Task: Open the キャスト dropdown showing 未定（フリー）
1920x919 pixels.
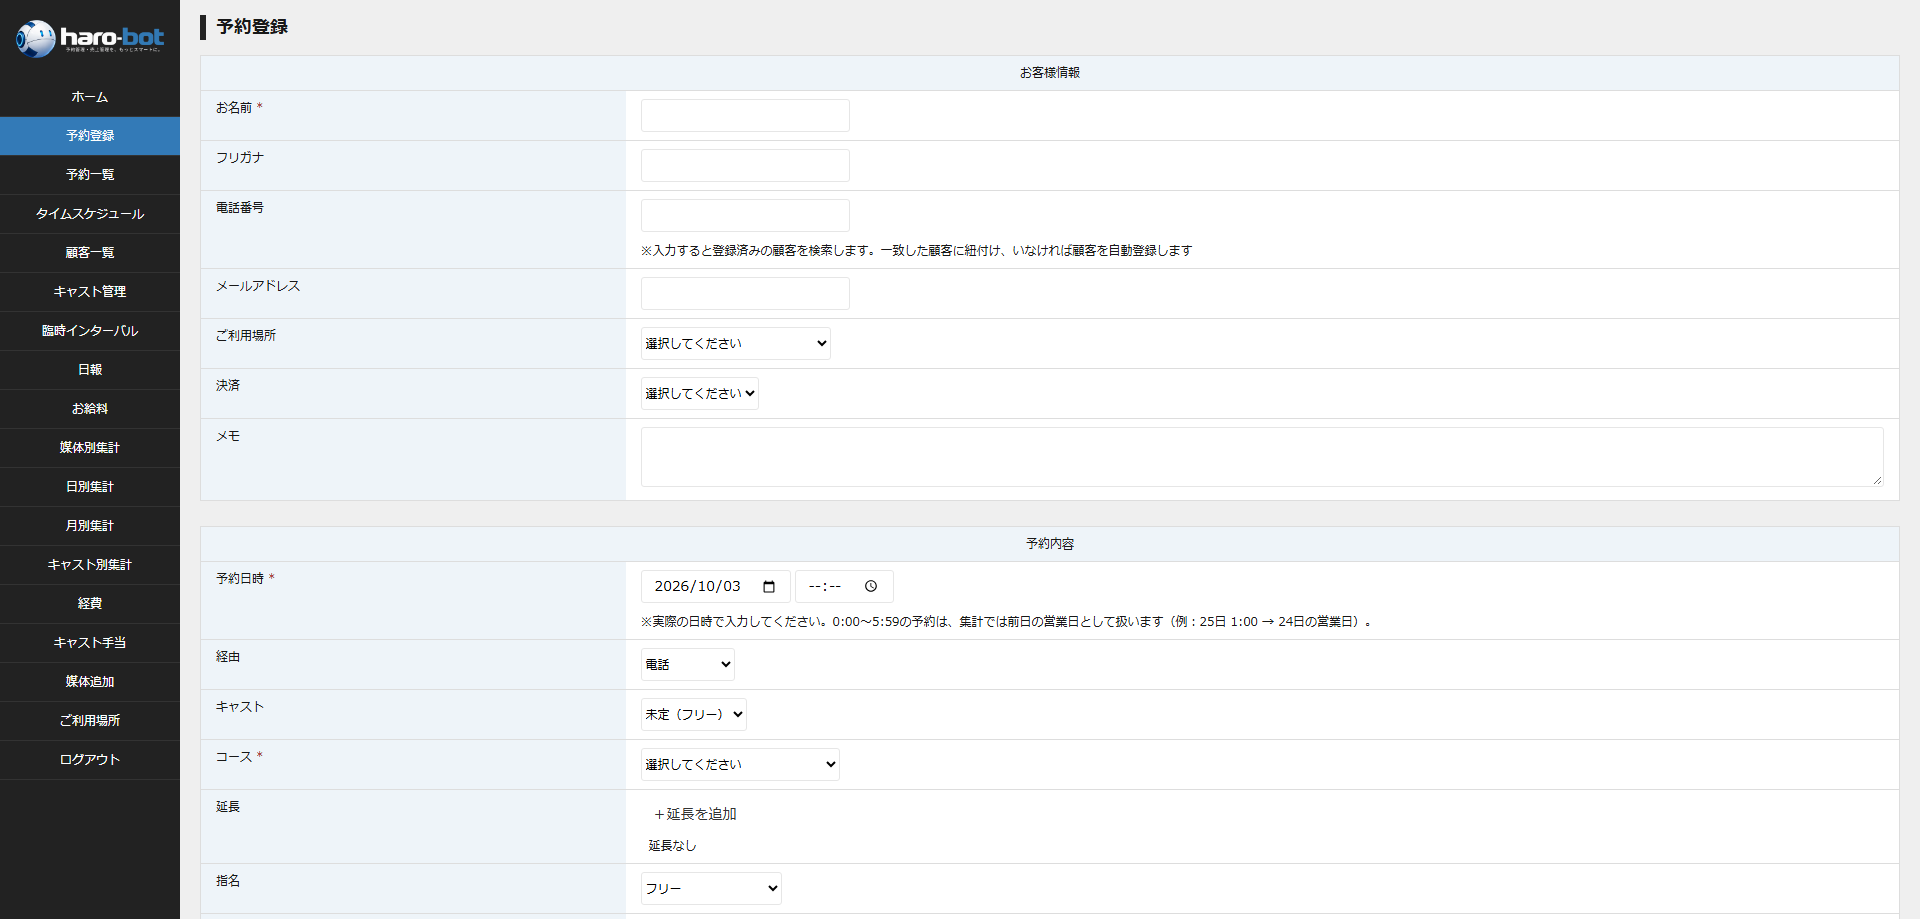Action: pos(694,715)
